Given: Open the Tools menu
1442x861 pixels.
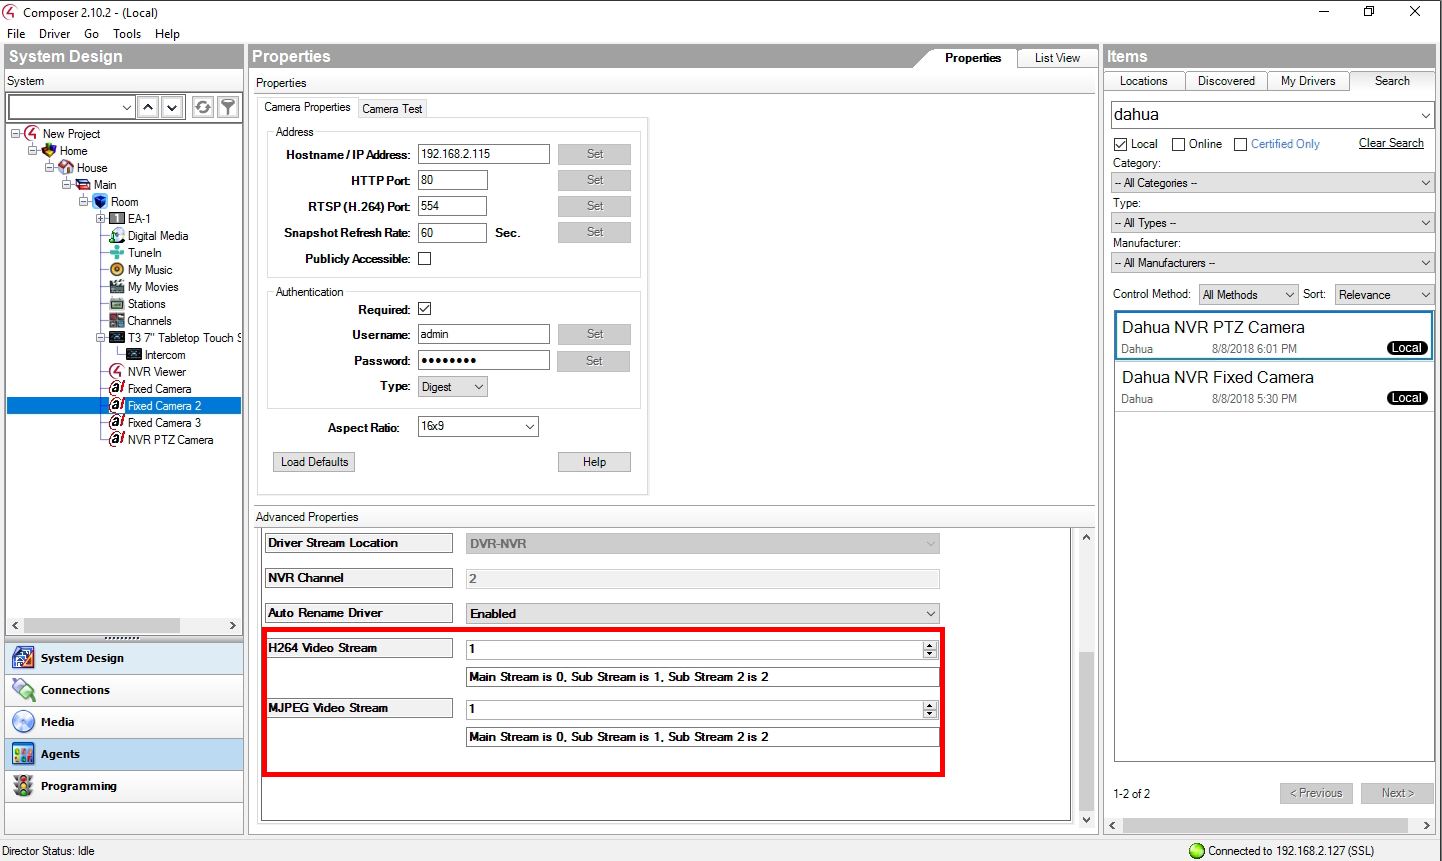Looking at the screenshot, I should [x=127, y=34].
